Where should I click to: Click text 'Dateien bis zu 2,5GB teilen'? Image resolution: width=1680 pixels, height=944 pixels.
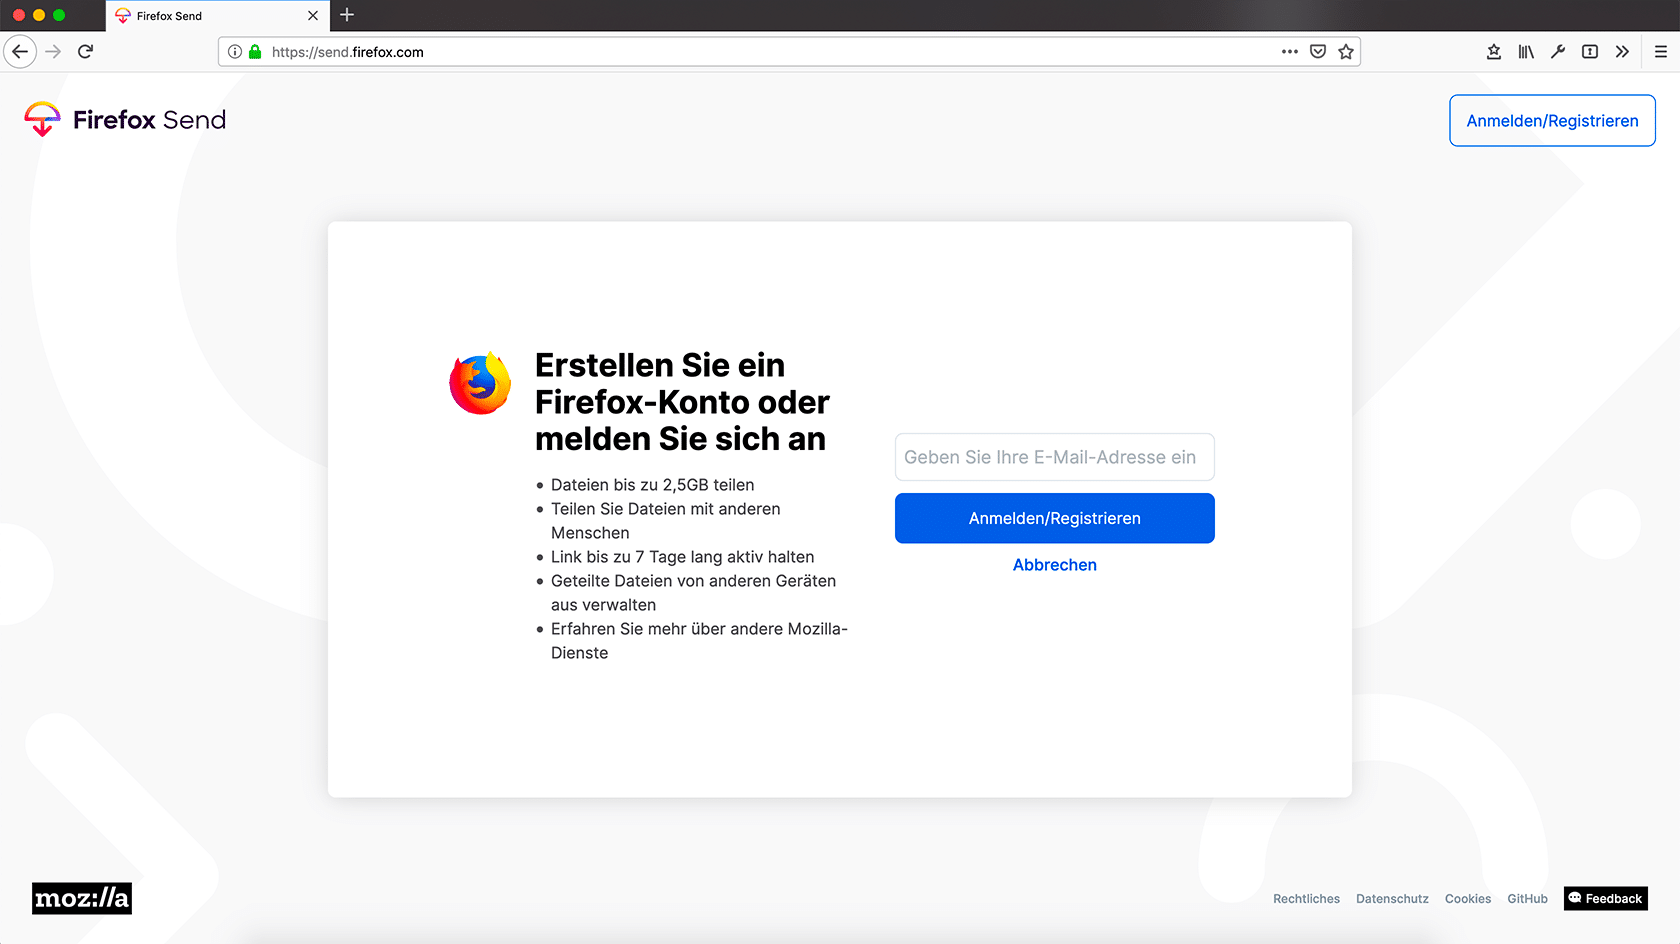tap(653, 485)
